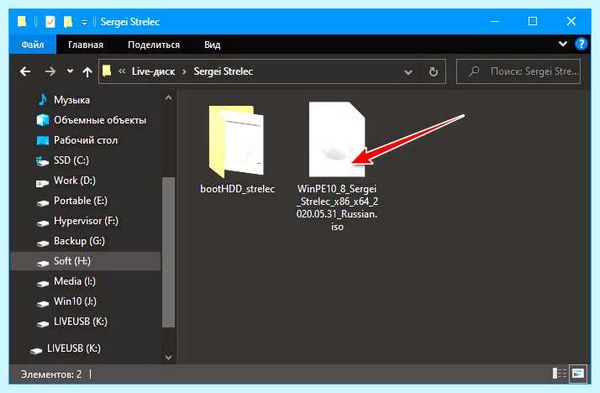This screenshot has height=393, width=600.
Task: Minimize the Sergei Strelec window
Action: point(494,21)
